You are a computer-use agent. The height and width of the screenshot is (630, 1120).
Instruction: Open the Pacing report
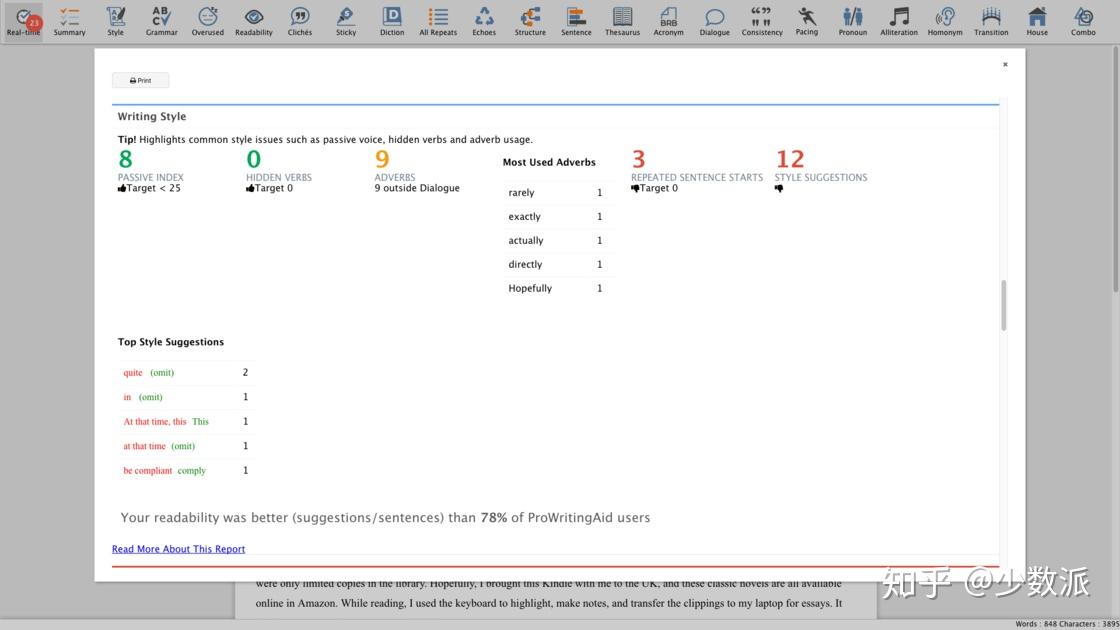pos(806,21)
